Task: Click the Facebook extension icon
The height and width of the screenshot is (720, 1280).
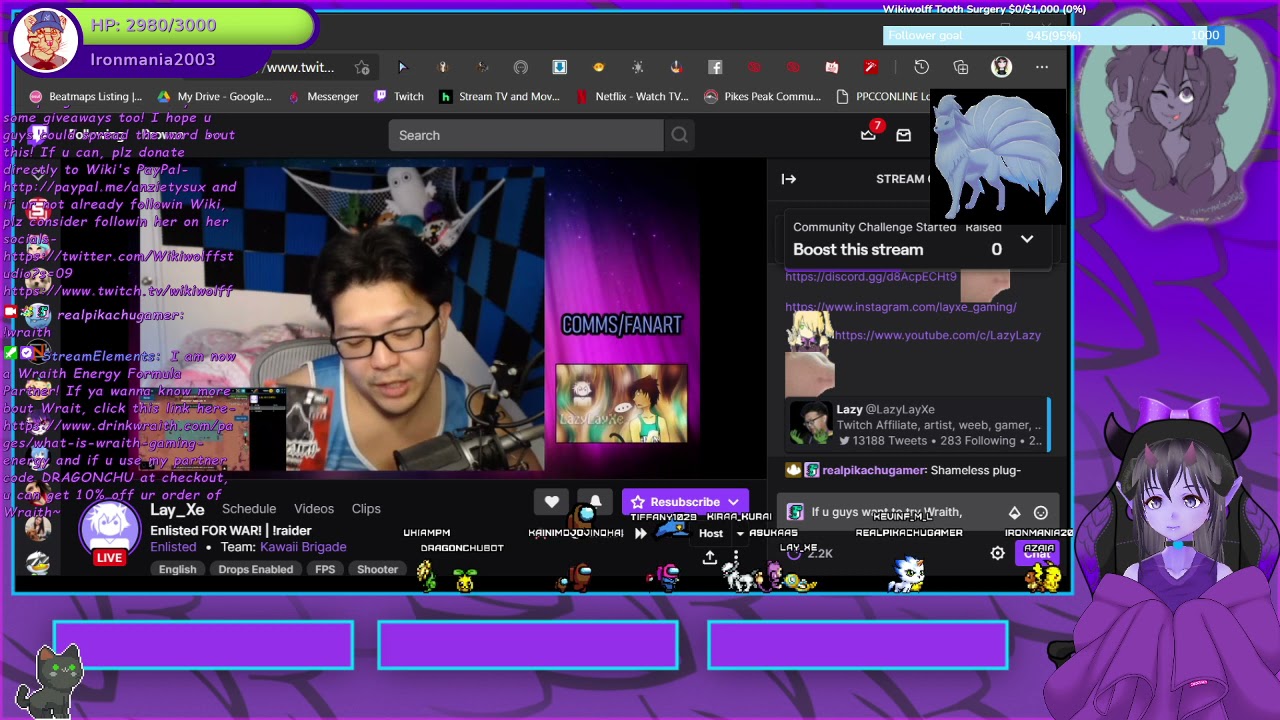Action: coord(715,67)
